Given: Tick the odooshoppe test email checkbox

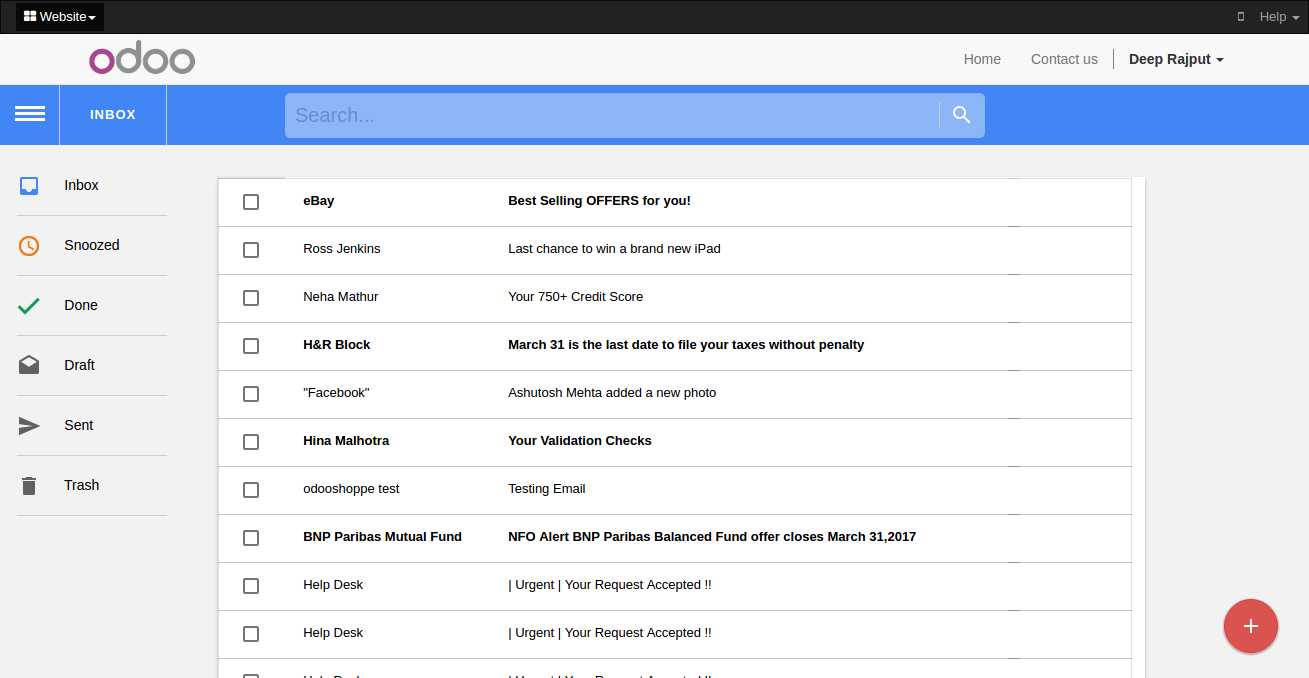Looking at the screenshot, I should coord(251,490).
